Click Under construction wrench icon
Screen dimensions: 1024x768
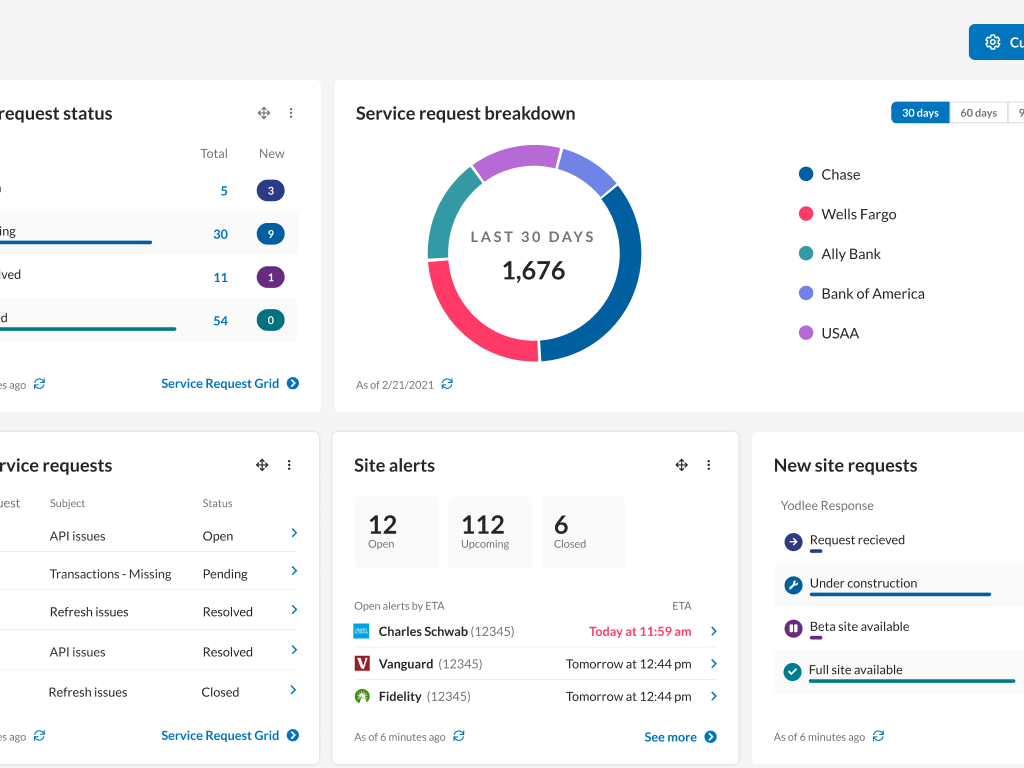(793, 585)
